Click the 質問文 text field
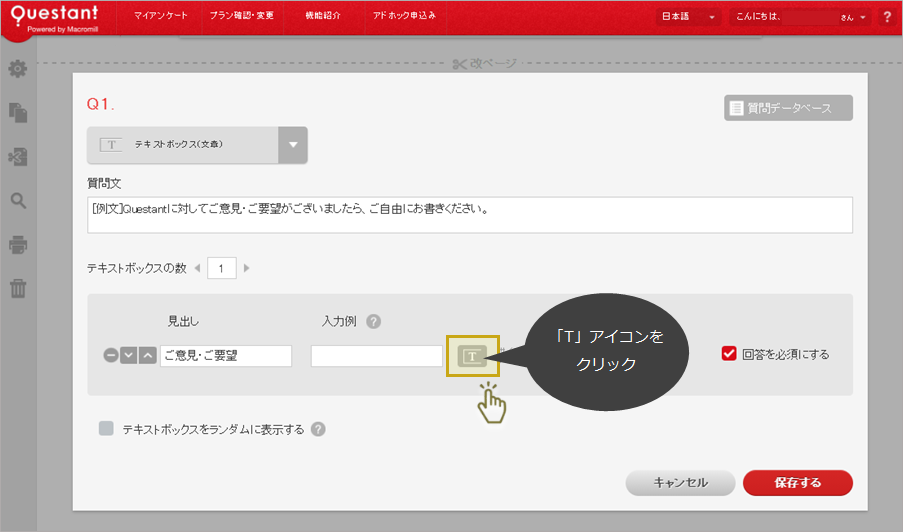Image resolution: width=903 pixels, height=532 pixels. pos(470,213)
